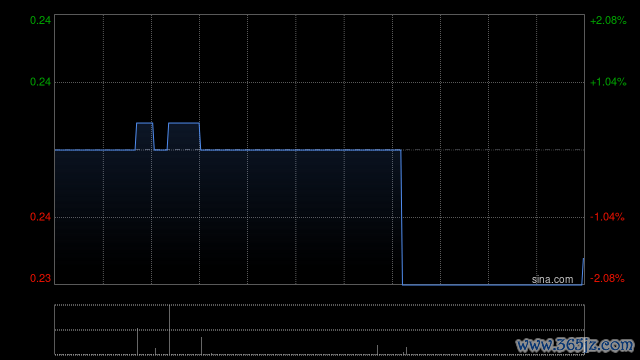
Task: Click the small volume bar just before the price drop
Action: [x=378, y=350]
